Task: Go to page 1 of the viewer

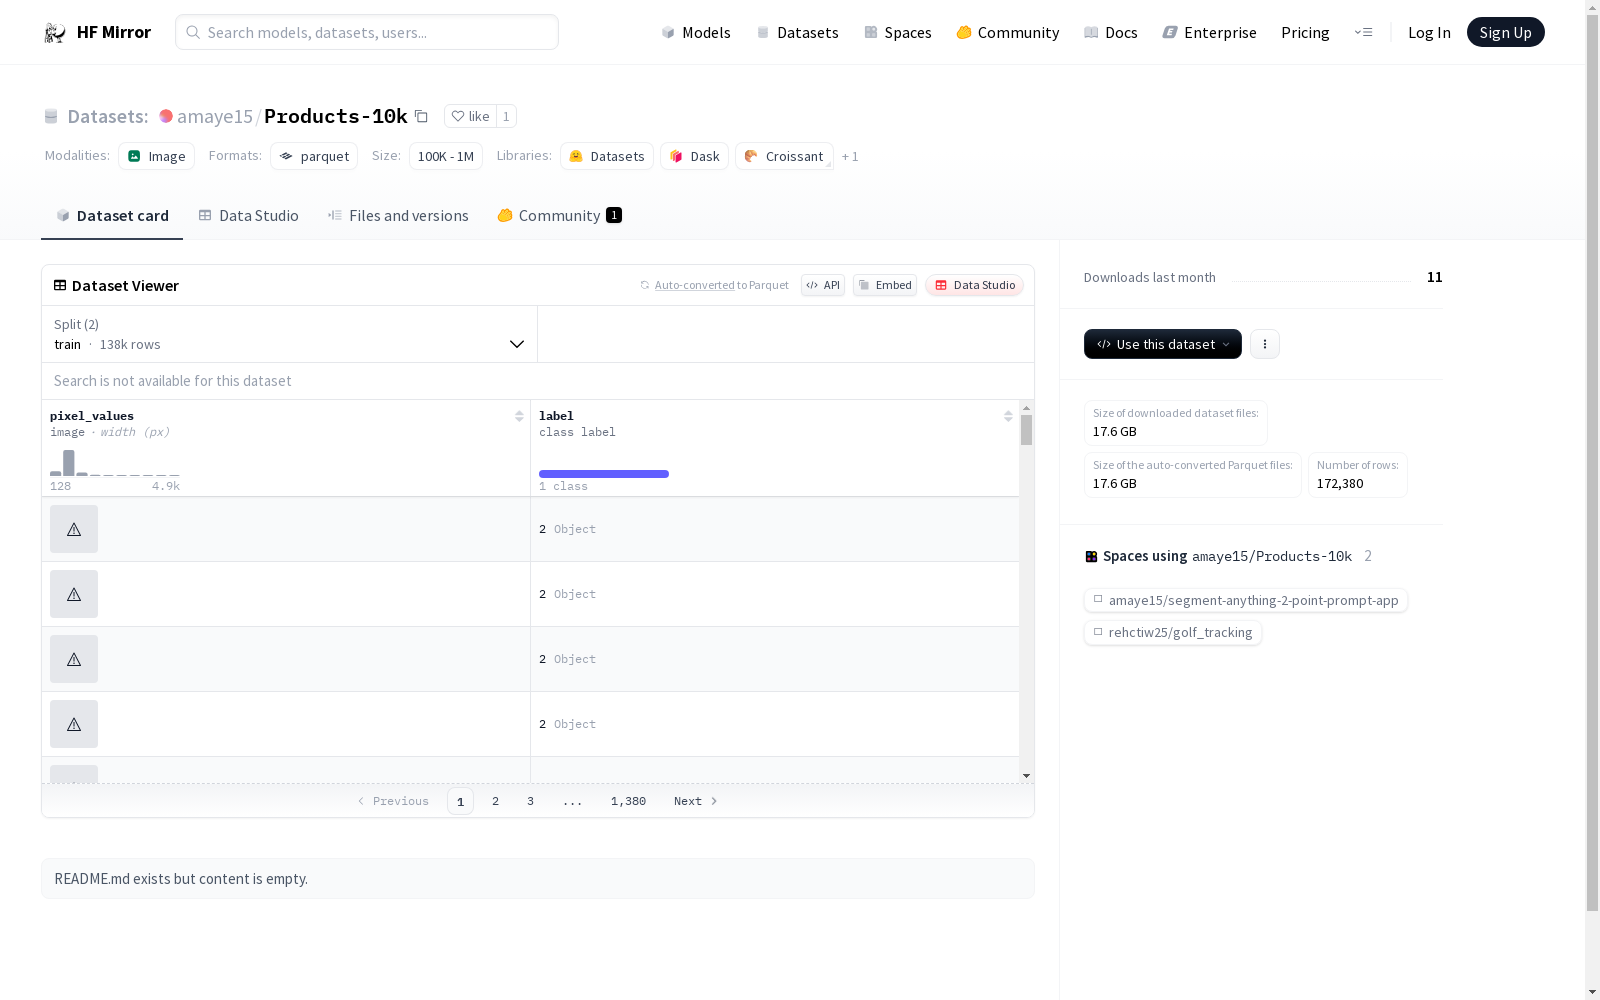Action: point(460,801)
